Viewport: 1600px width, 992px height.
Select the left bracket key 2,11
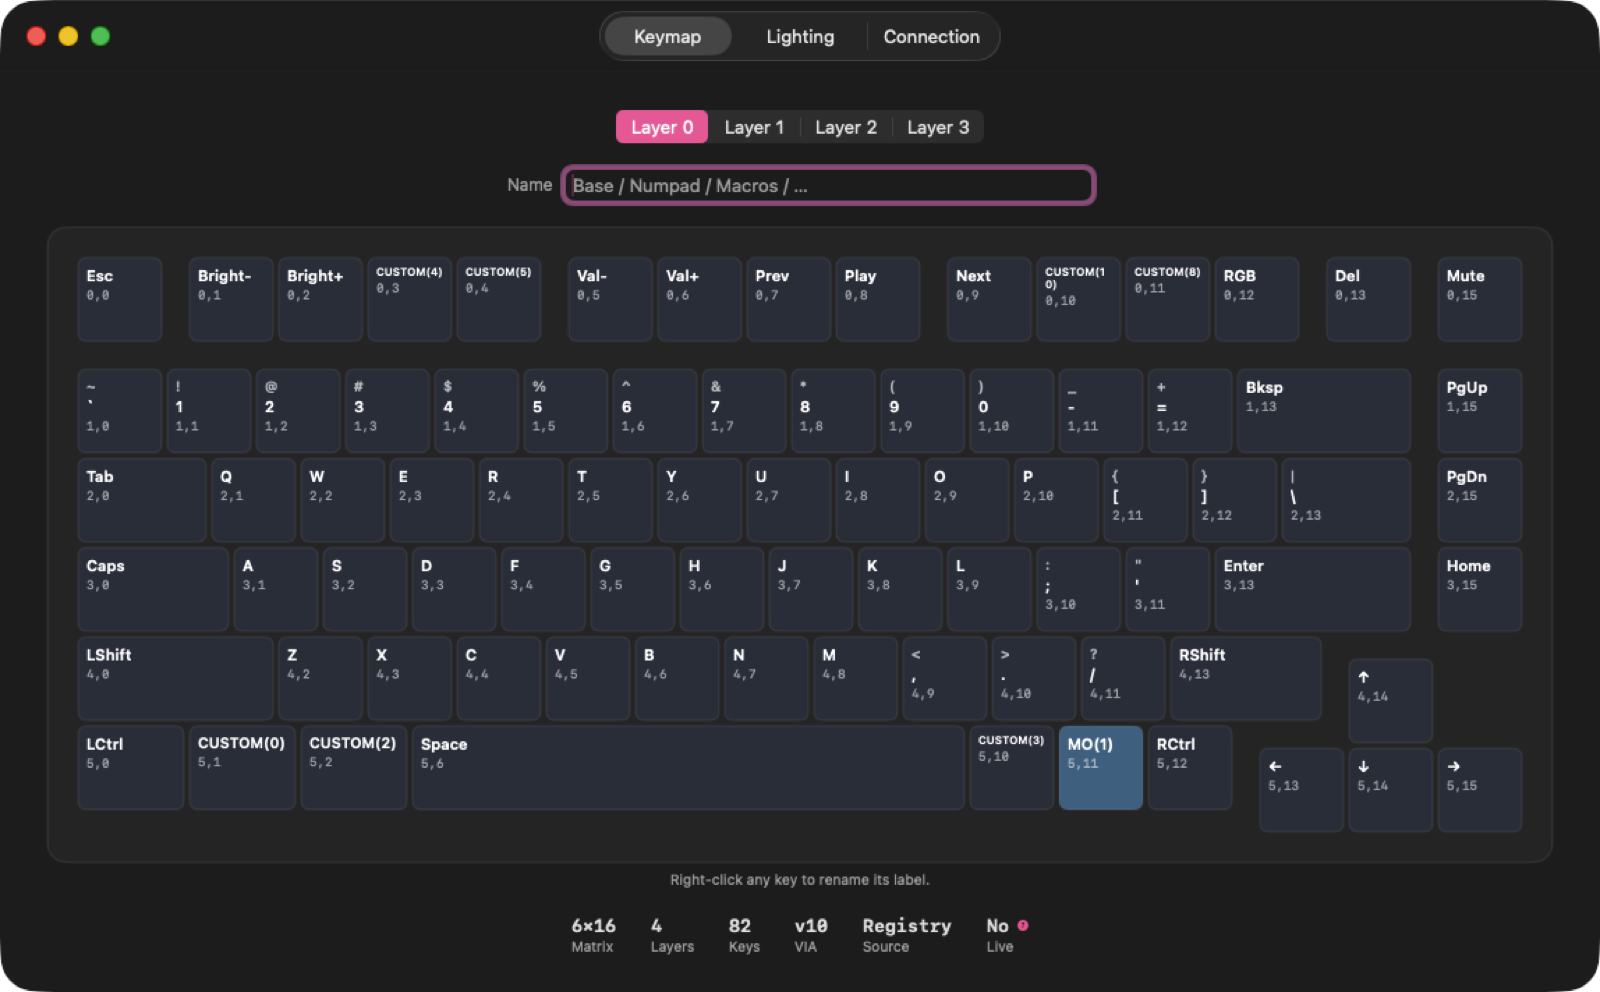[1145, 500]
